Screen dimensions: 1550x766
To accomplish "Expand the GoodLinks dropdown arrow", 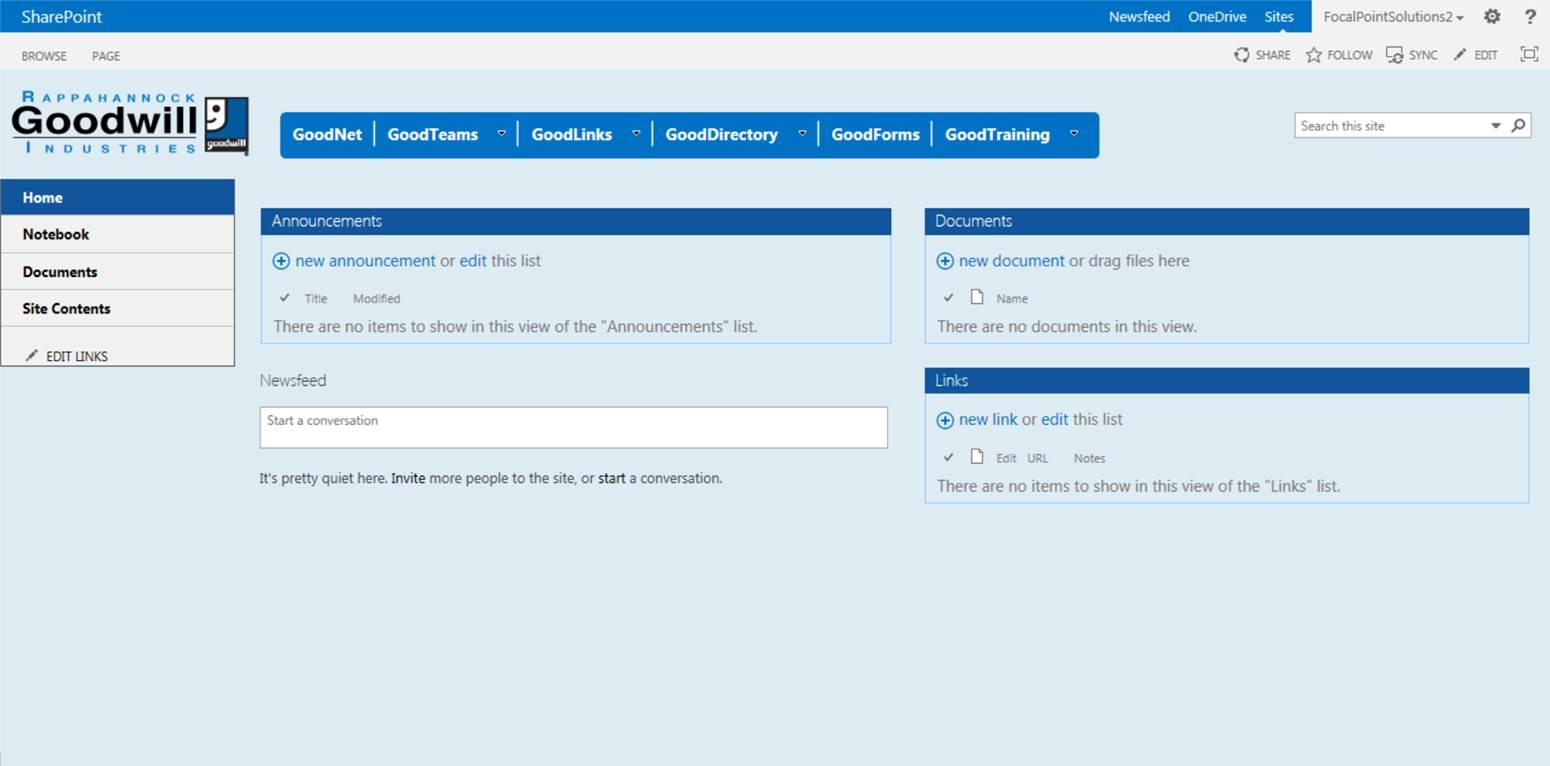I will coord(635,133).
